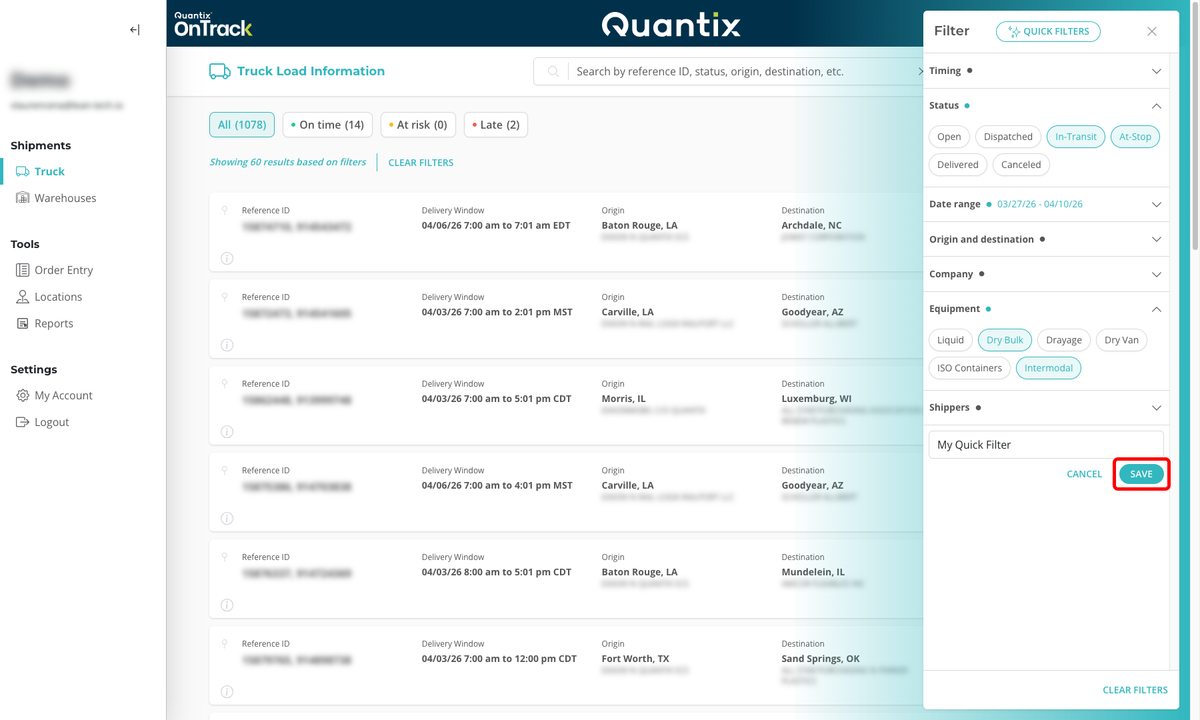Click the My Quick Filter name input field

coord(1045,444)
